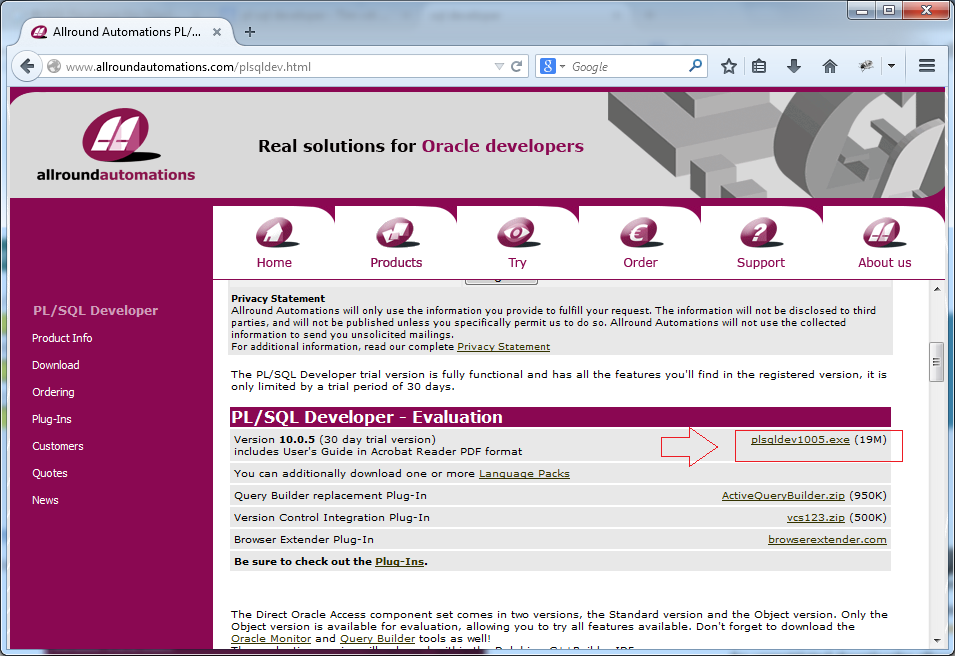Click the Support question-mark icon
The image size is (955, 656).
tap(760, 232)
